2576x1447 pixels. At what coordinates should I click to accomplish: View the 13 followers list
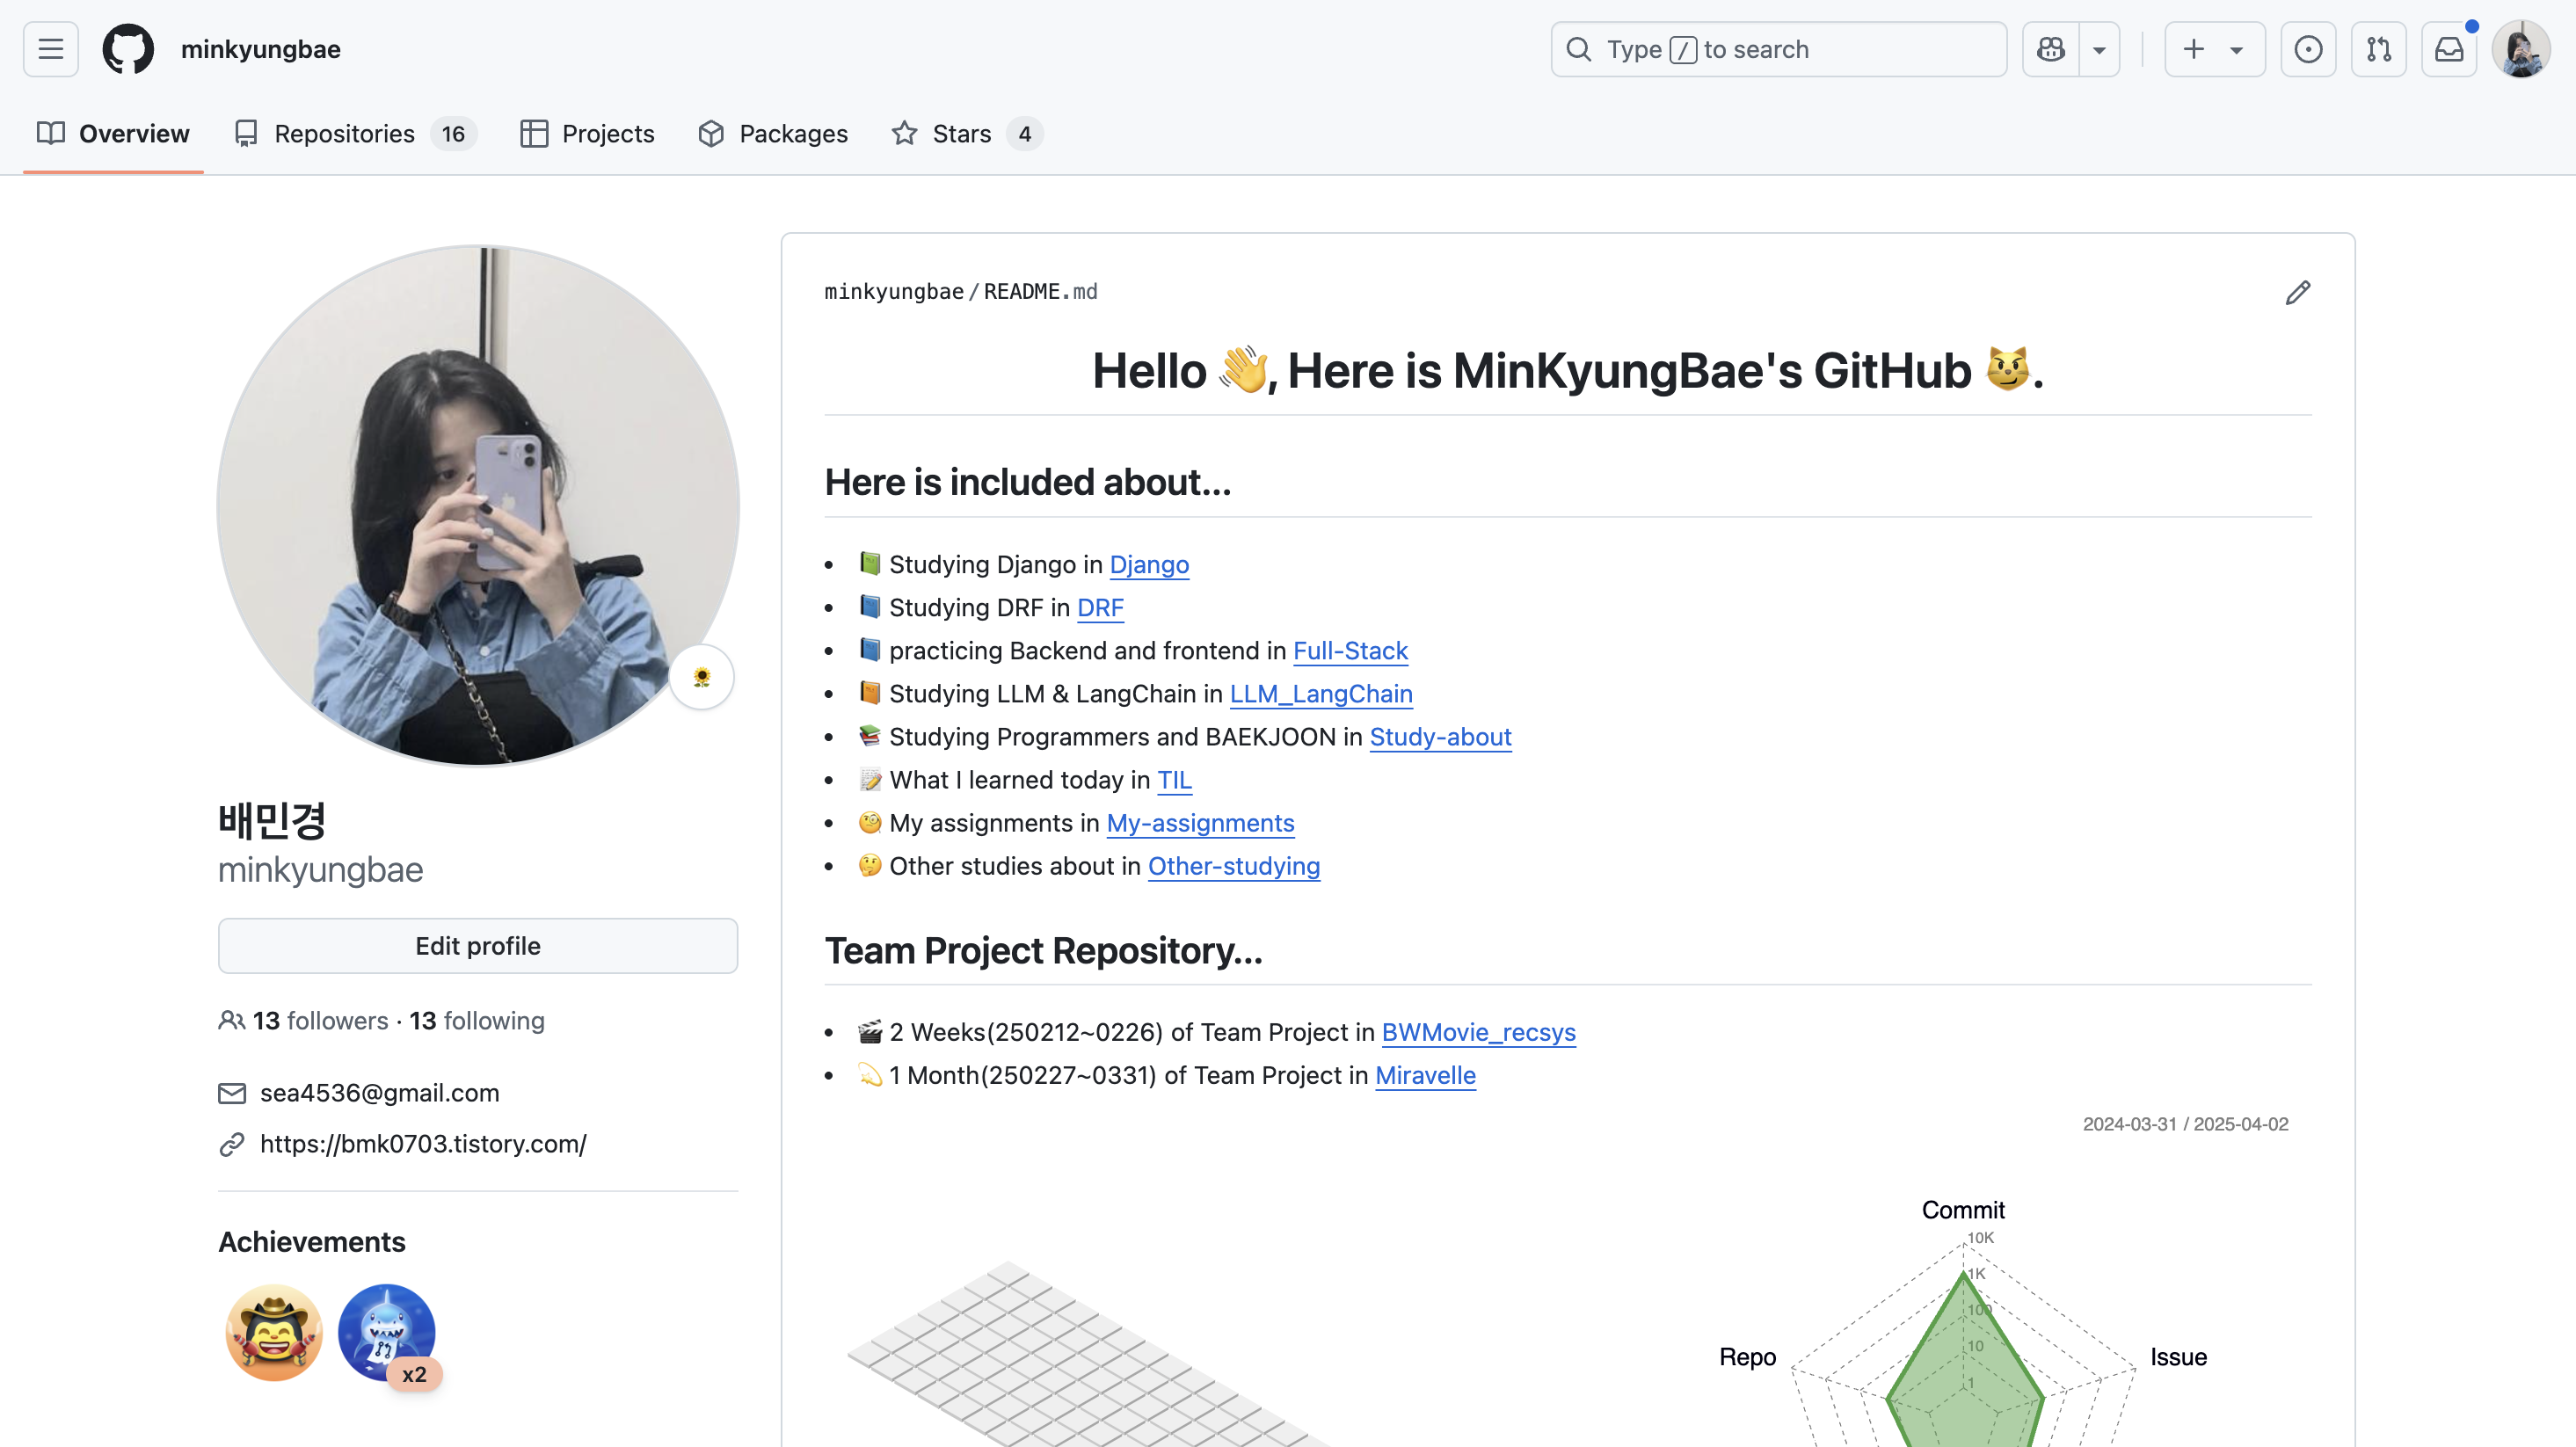pos(320,1021)
